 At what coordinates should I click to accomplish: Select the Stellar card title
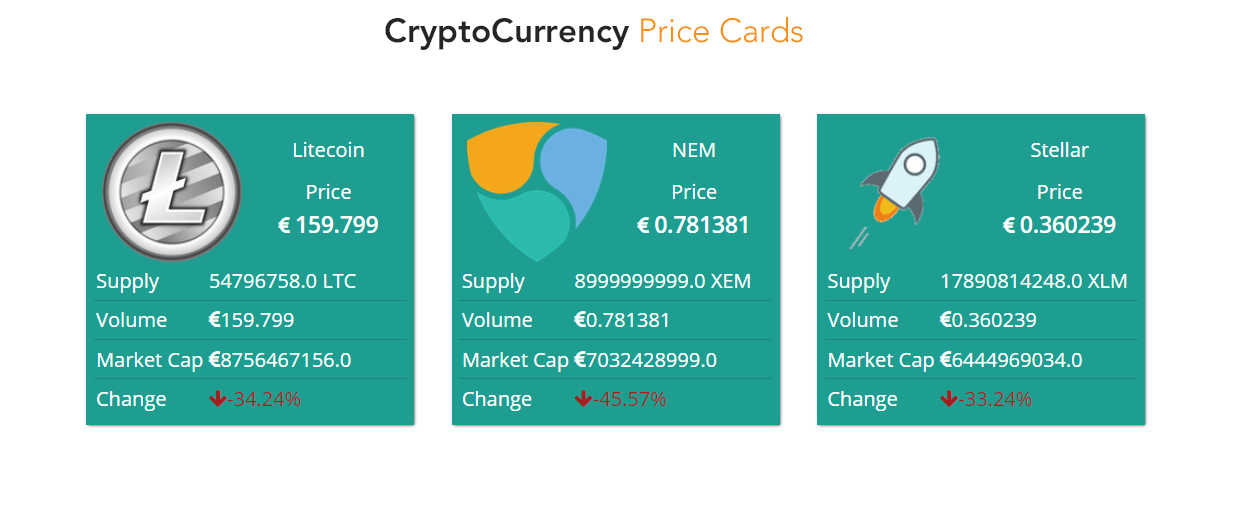pos(1059,150)
